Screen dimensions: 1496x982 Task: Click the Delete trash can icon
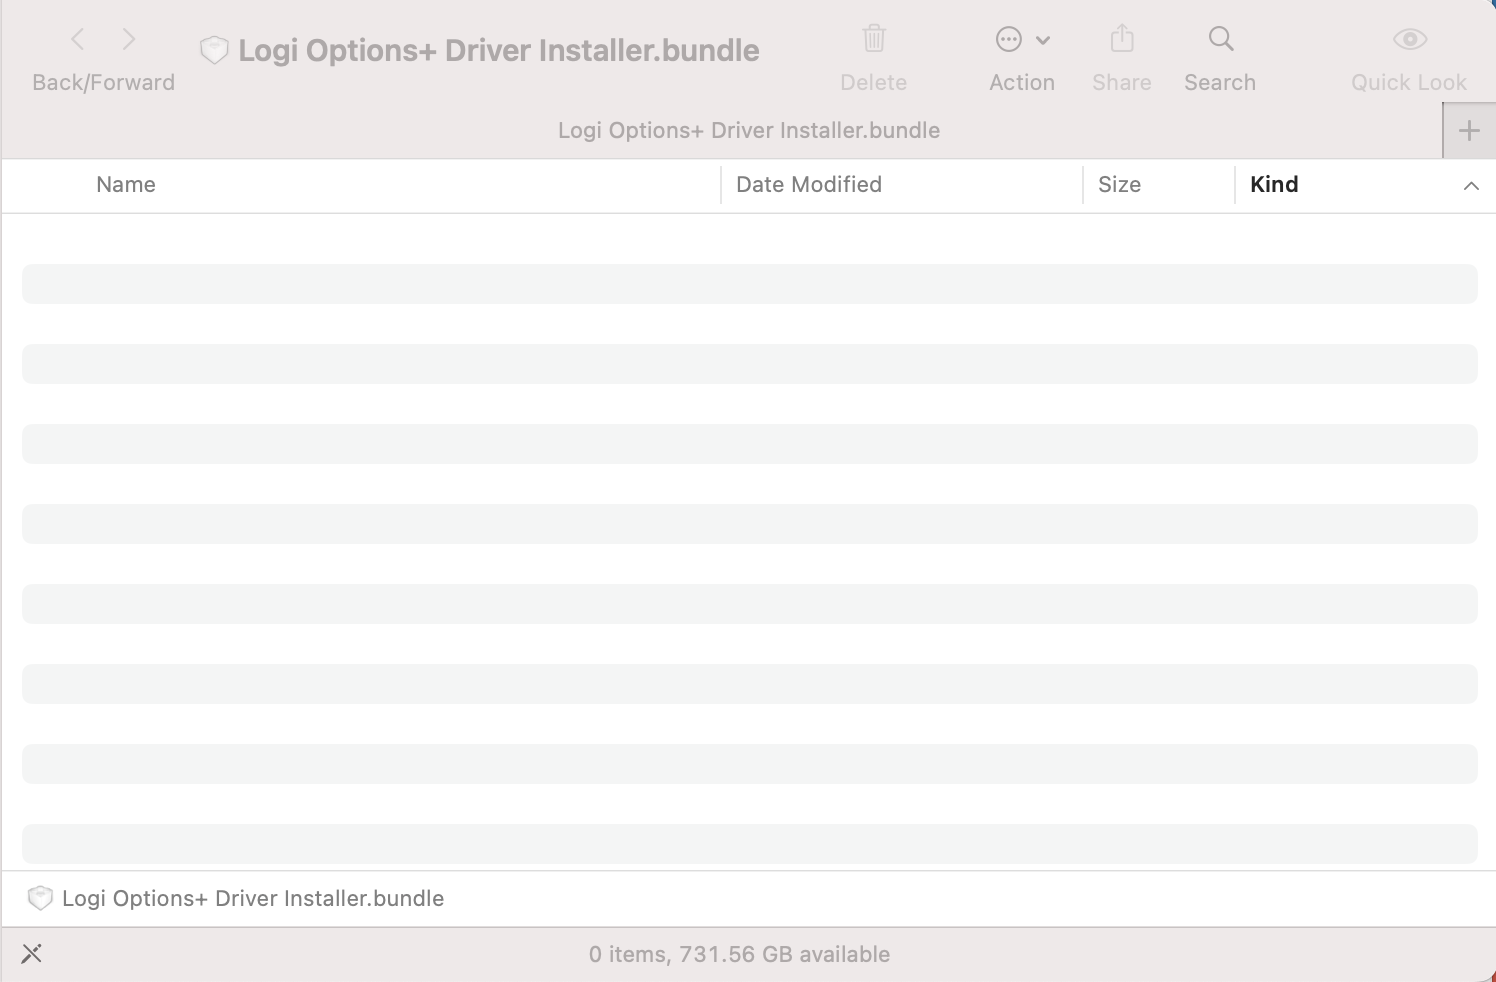point(874,39)
